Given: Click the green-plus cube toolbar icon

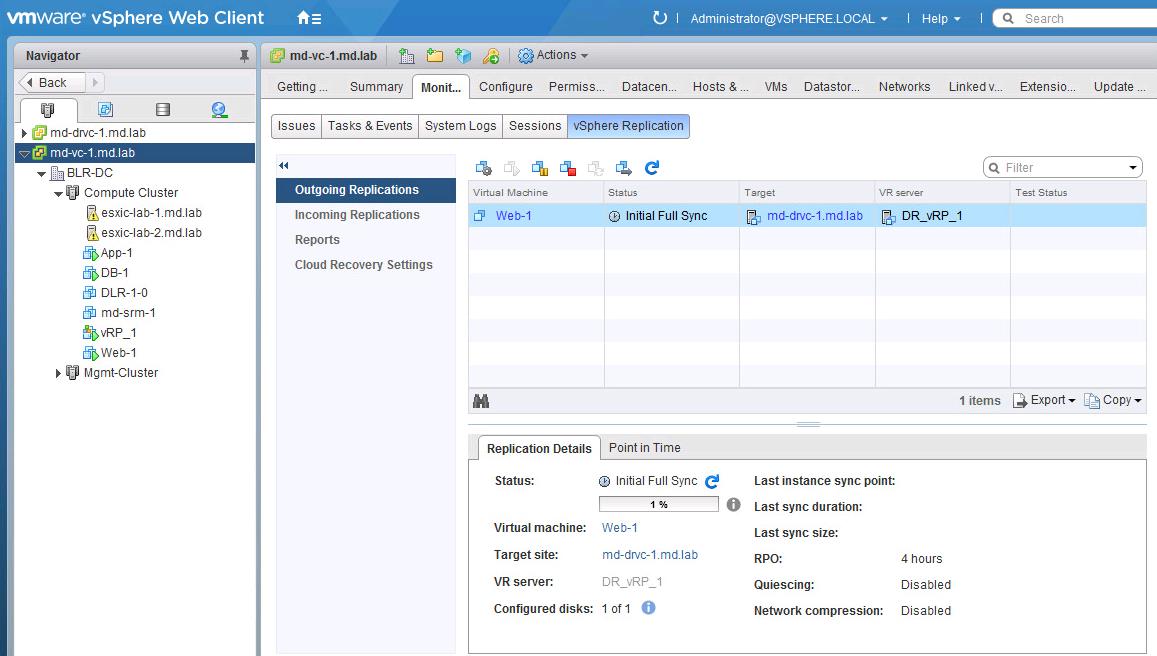Looking at the screenshot, I should 463,55.
